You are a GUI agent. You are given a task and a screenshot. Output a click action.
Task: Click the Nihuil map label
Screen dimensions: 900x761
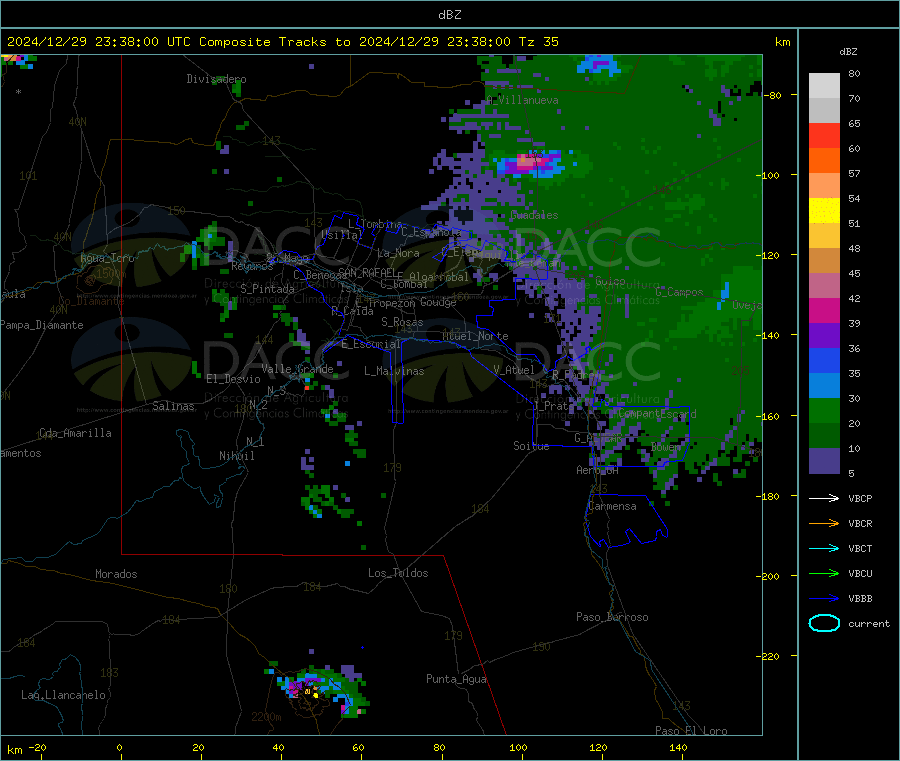[x=237, y=456]
